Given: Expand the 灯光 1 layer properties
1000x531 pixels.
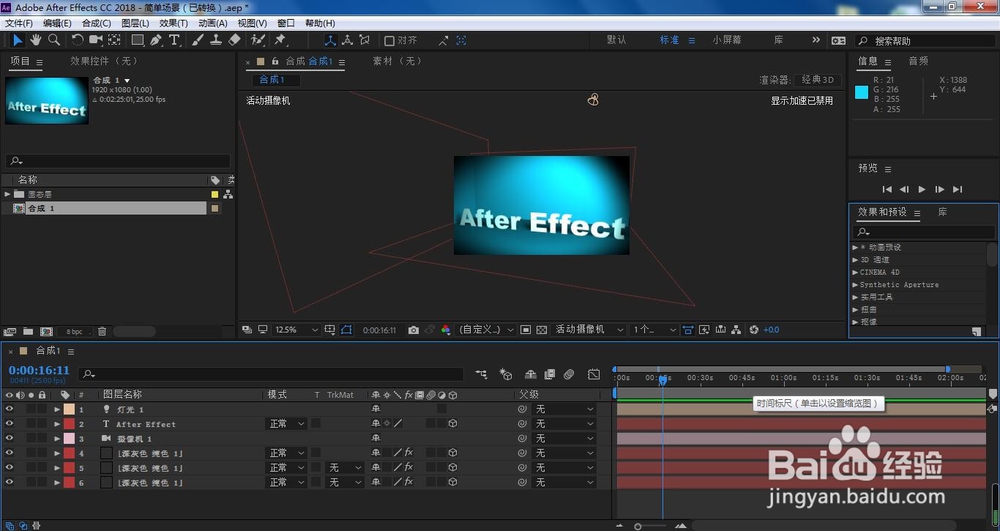Looking at the screenshot, I should tap(57, 409).
